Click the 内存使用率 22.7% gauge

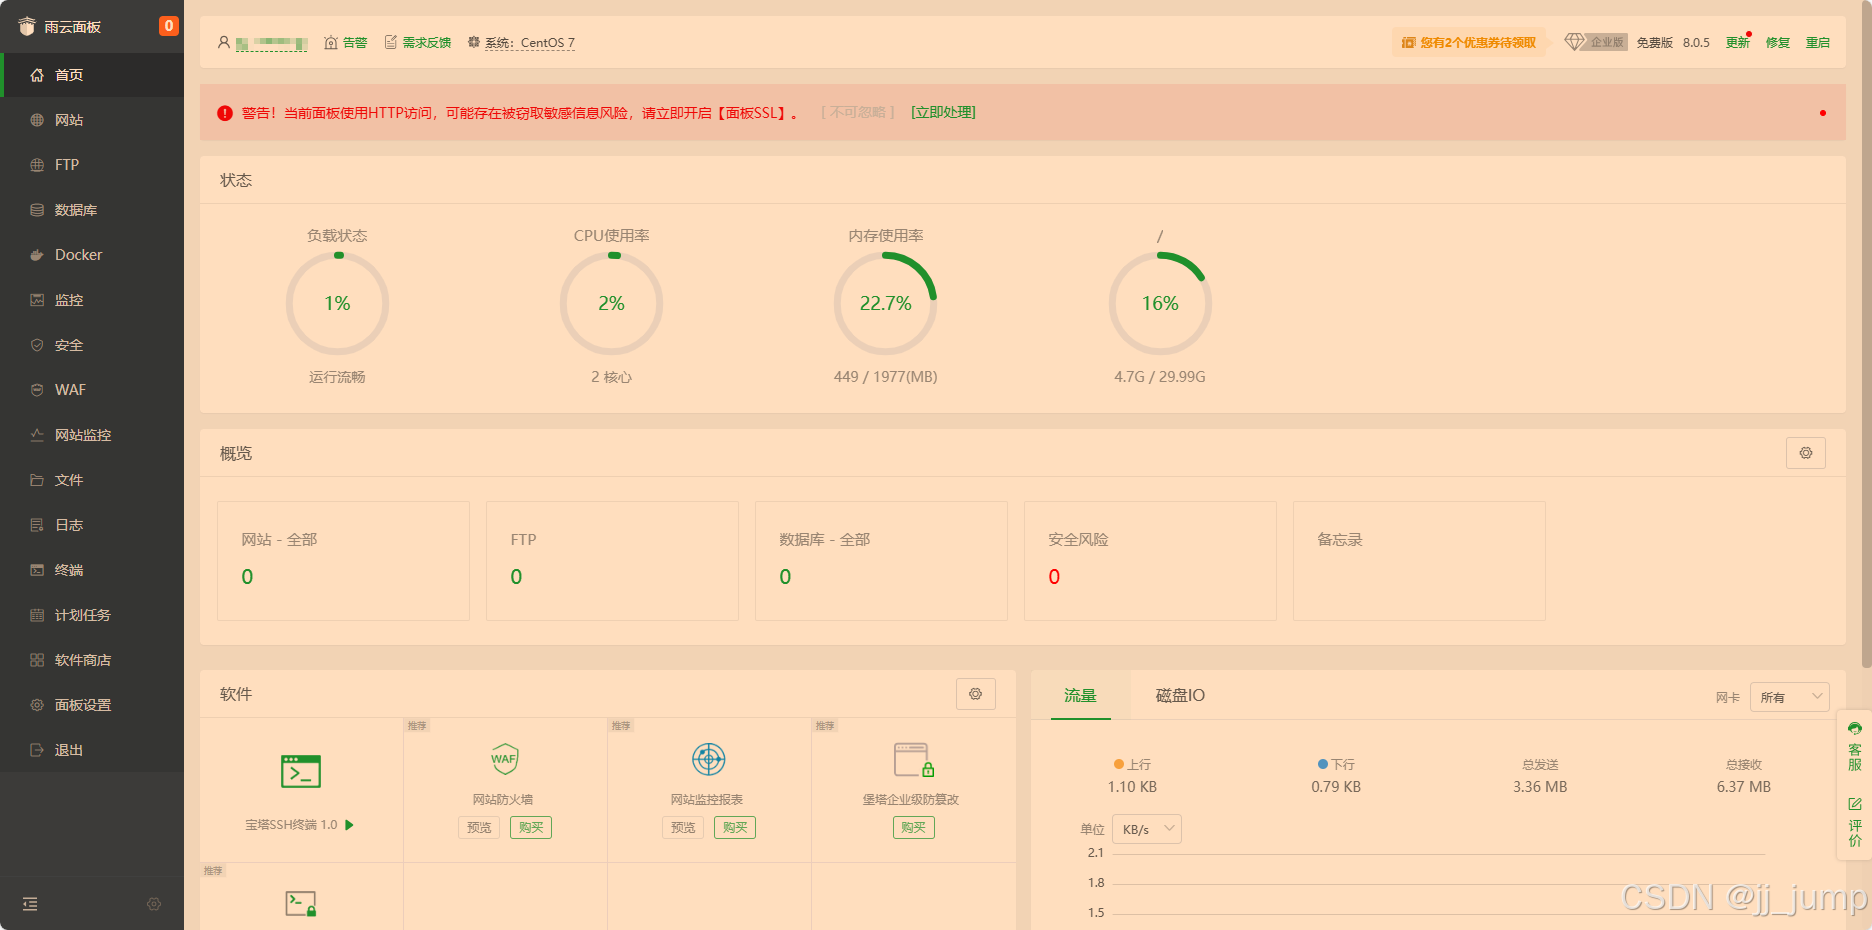886,303
